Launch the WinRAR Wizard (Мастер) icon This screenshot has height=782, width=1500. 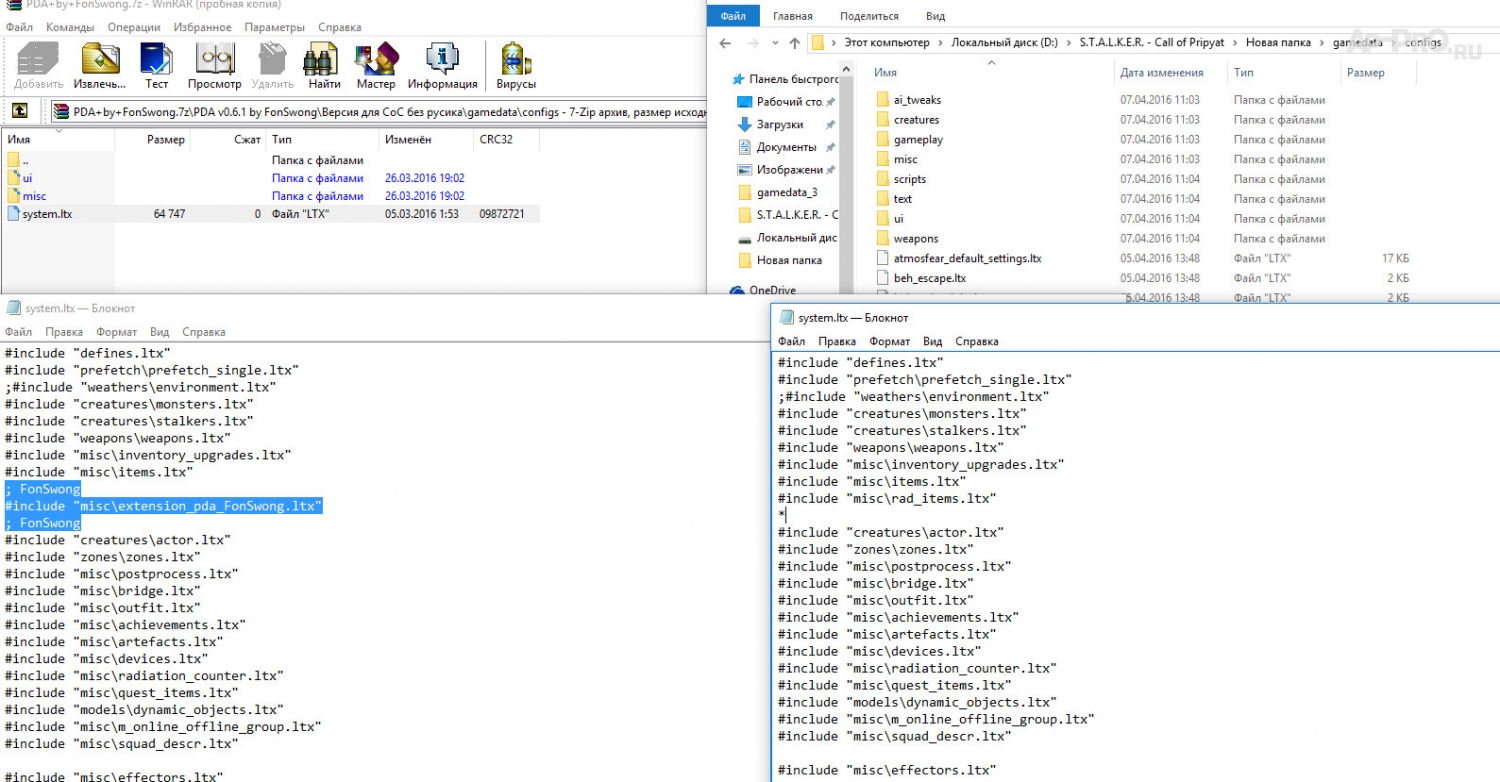[376, 66]
